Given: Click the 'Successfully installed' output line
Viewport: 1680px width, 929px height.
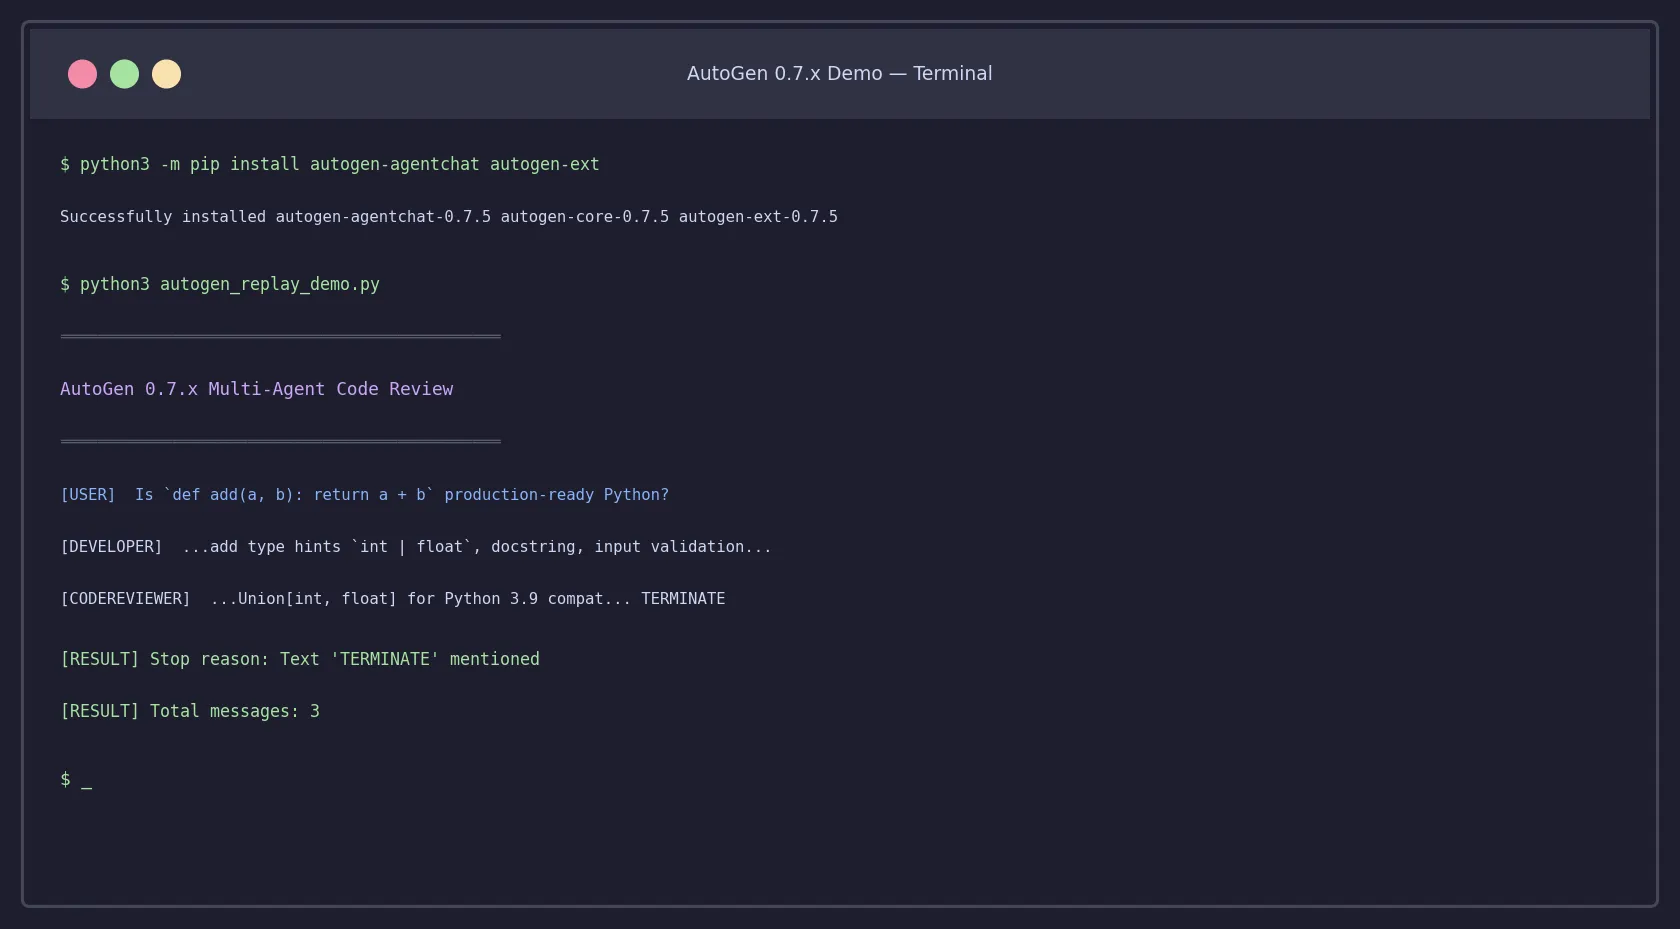Looking at the screenshot, I should click(449, 217).
